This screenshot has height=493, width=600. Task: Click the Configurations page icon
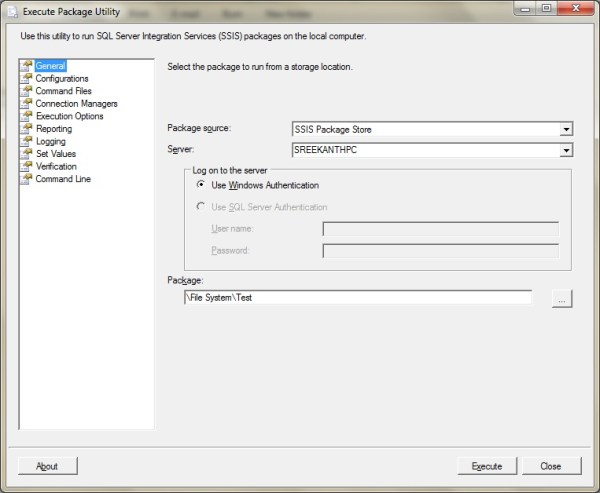[27, 79]
